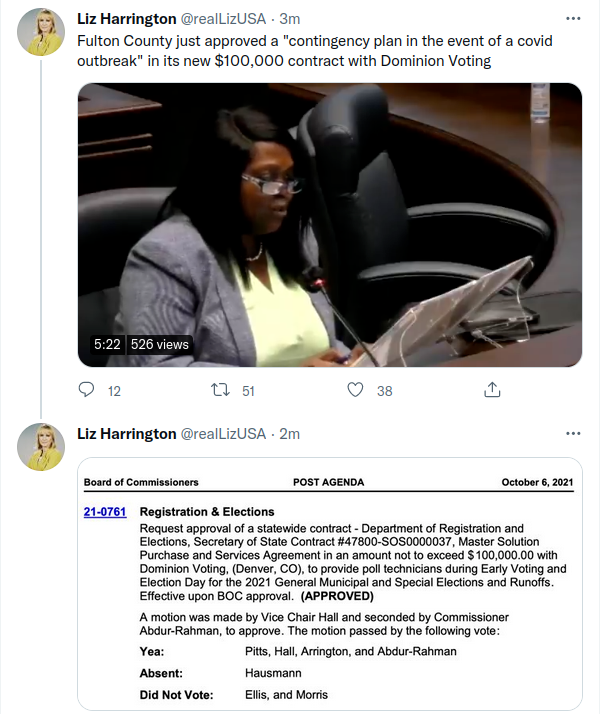Click the 51 retweets count
Viewport: 603px width, 714px height.
[248, 391]
